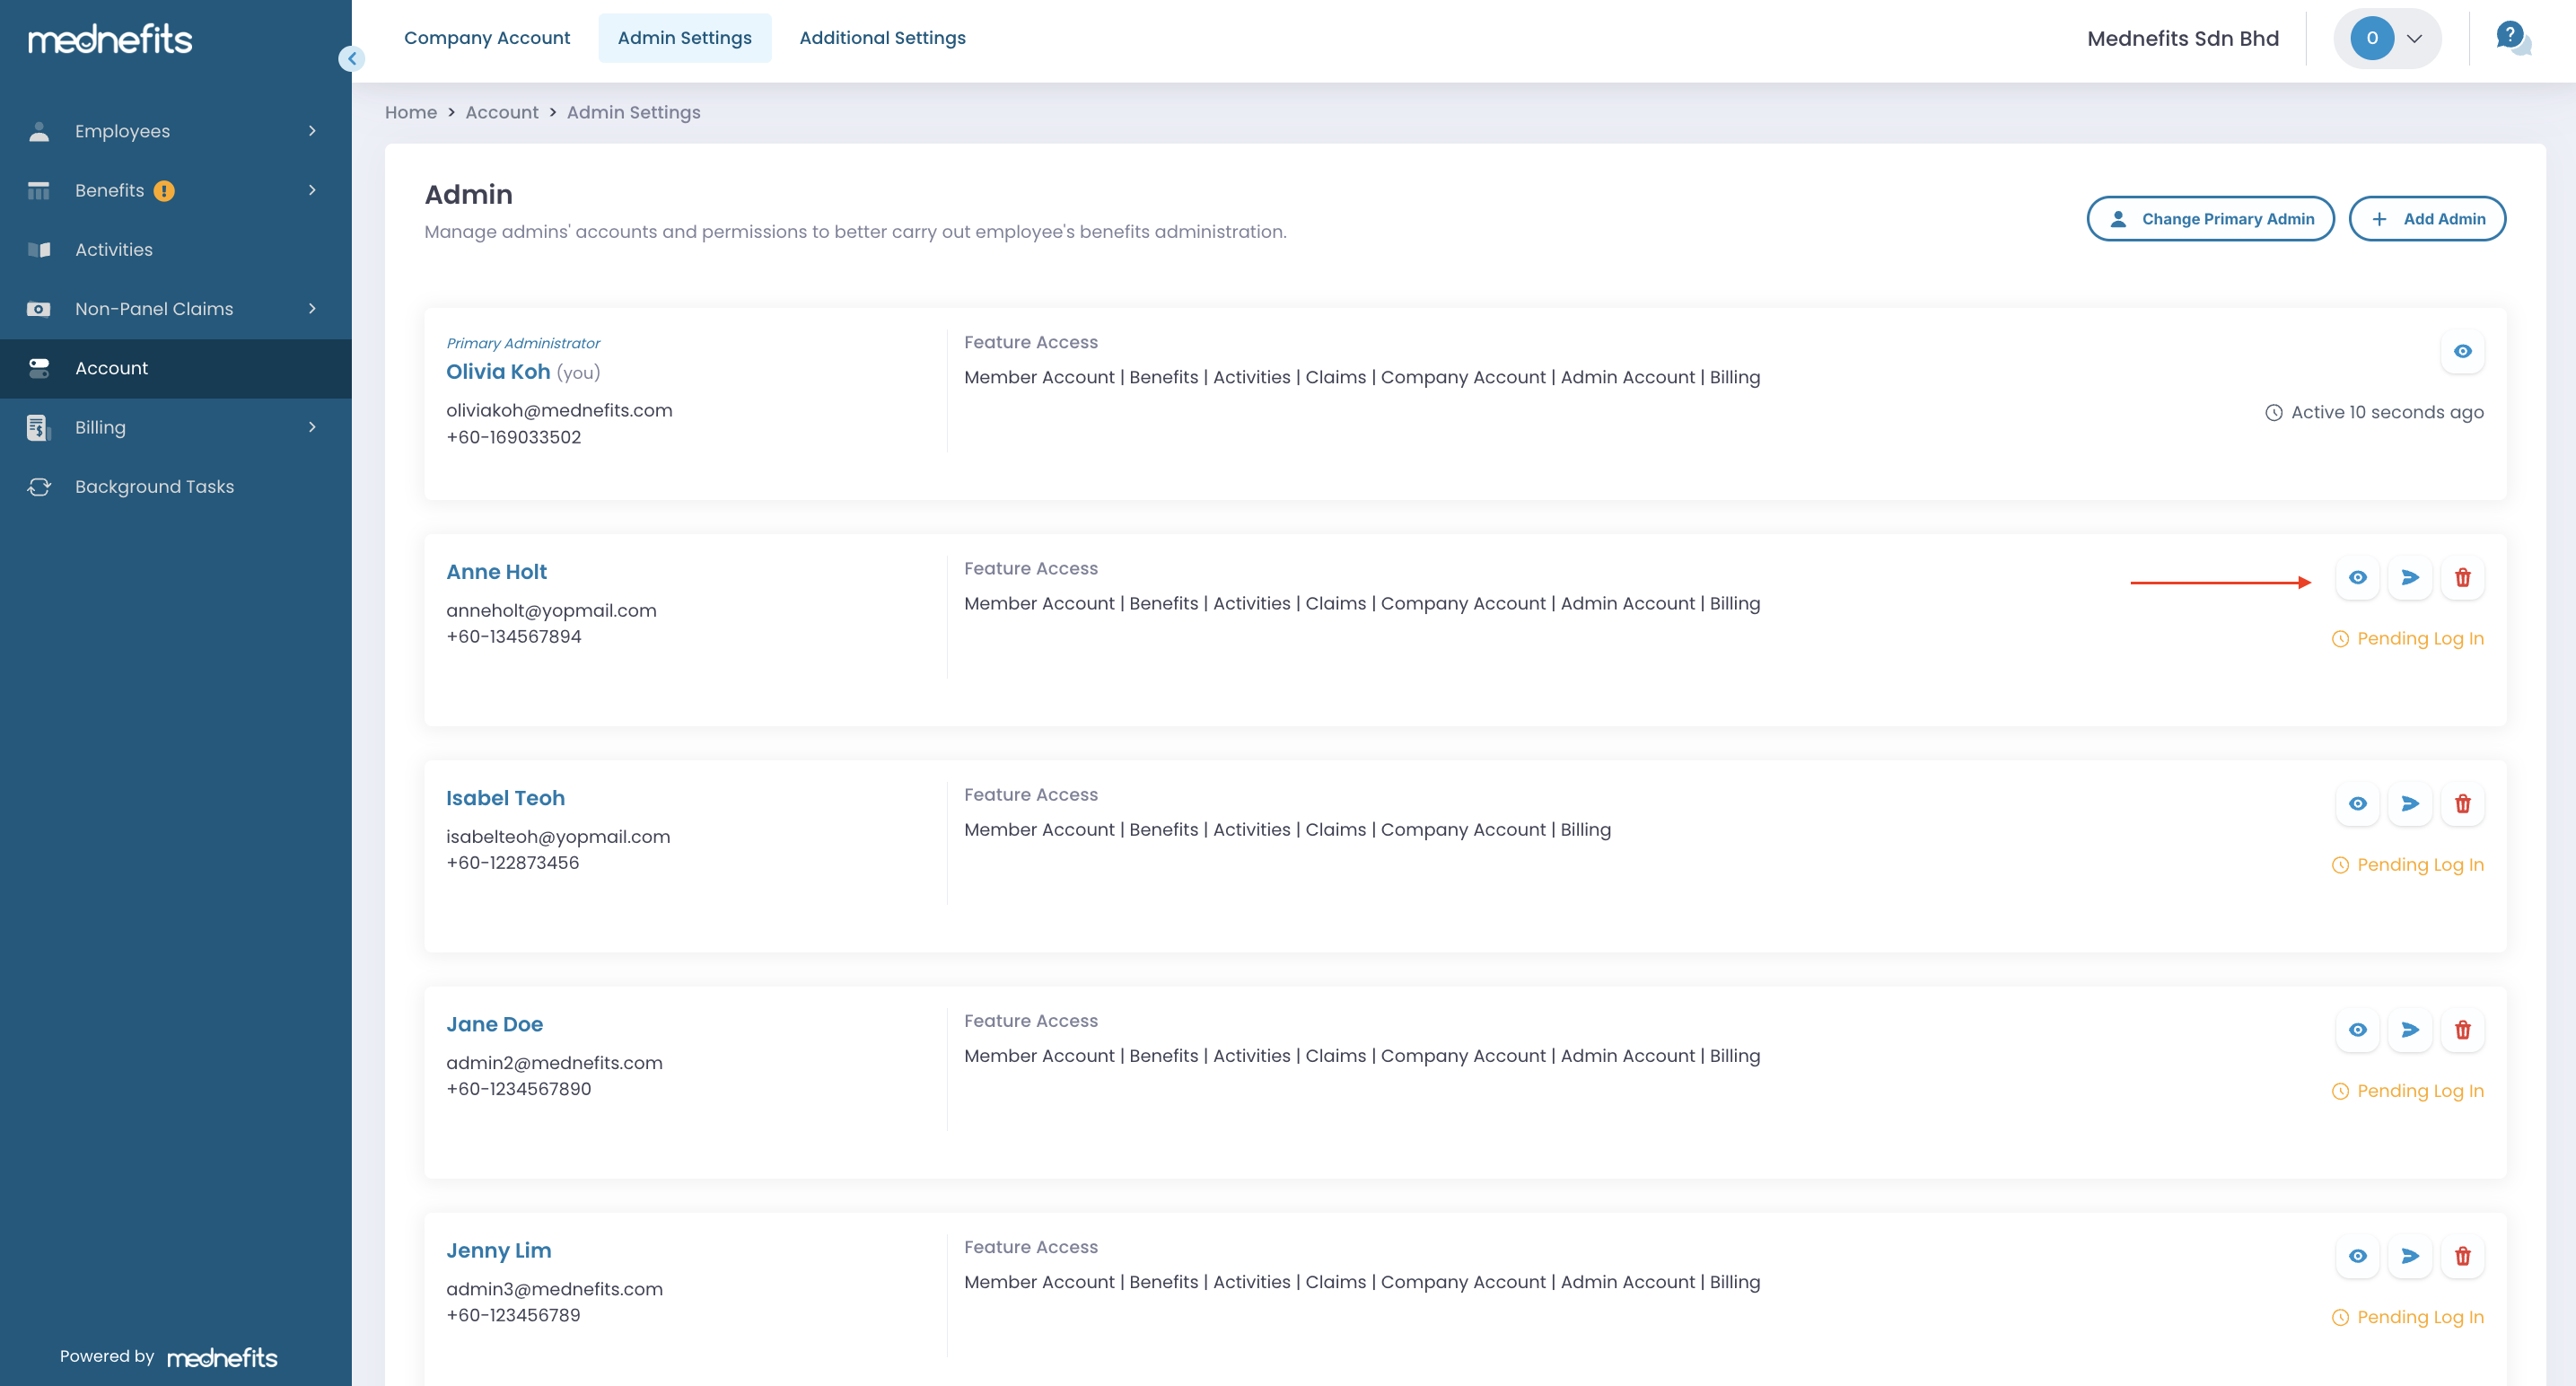This screenshot has height=1386, width=2576.
Task: Delete admin Jane Doe
Action: [x=2462, y=1030]
